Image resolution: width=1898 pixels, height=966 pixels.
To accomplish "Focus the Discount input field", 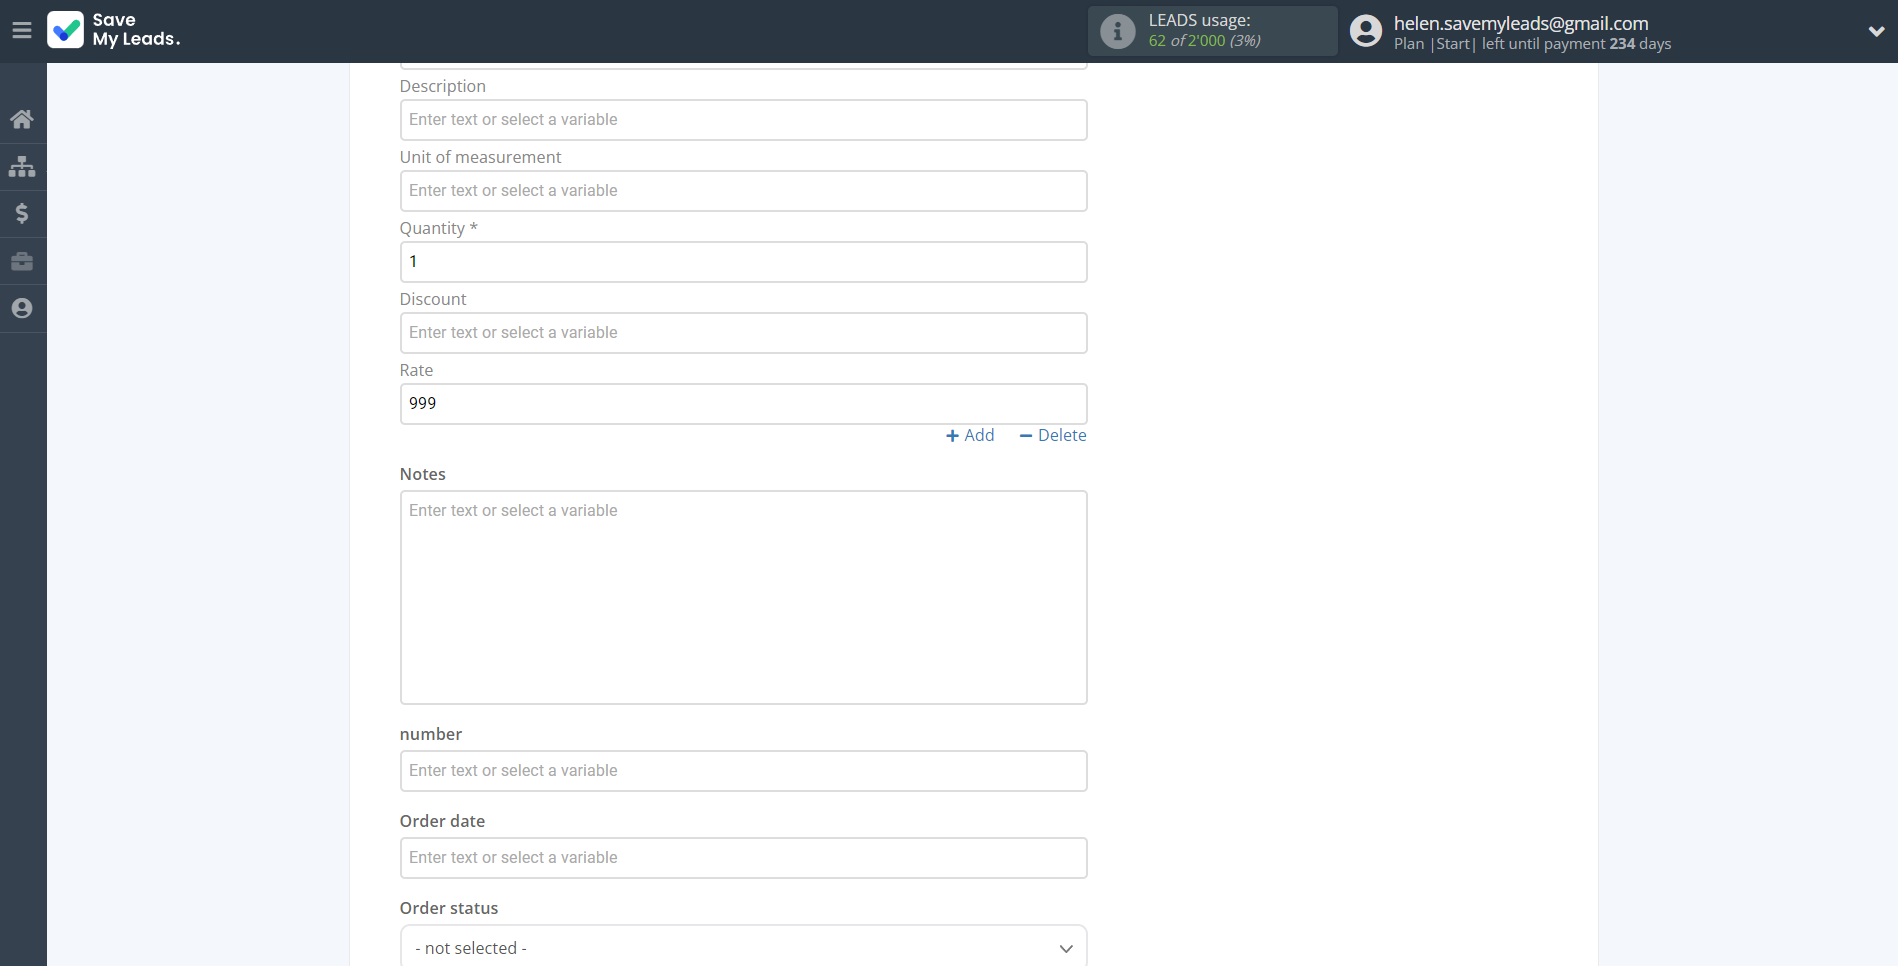I will [x=743, y=333].
